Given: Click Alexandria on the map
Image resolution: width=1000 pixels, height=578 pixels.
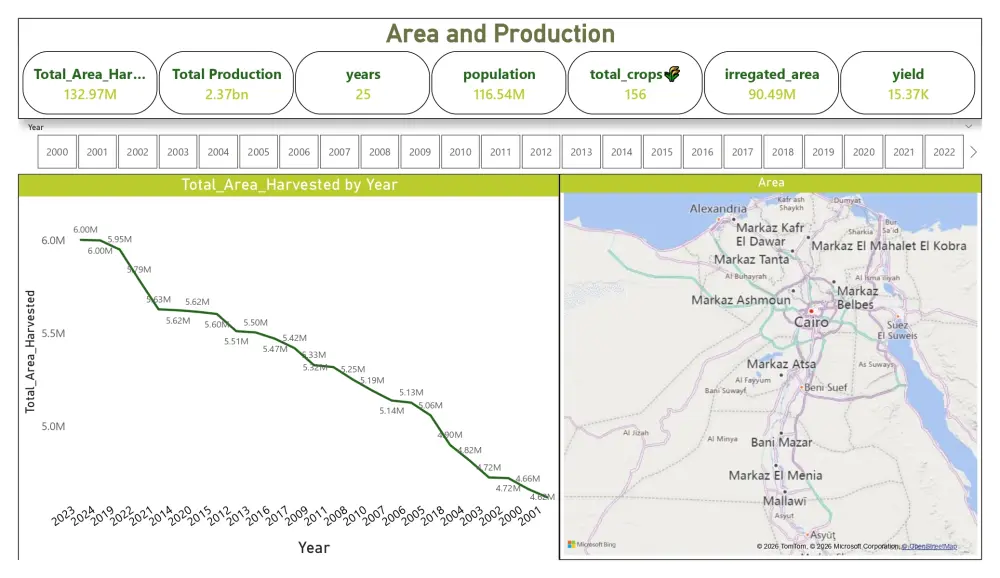Looking at the screenshot, I should [718, 209].
